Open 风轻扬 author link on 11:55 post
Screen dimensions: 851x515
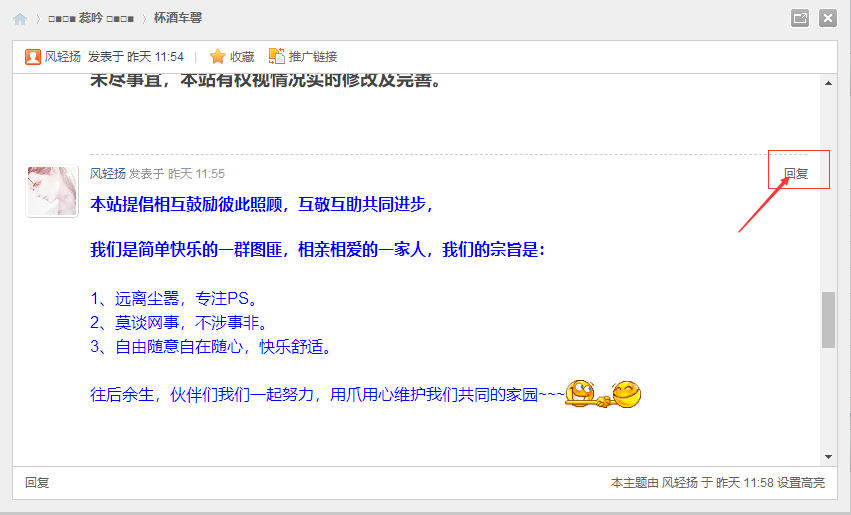[107, 174]
